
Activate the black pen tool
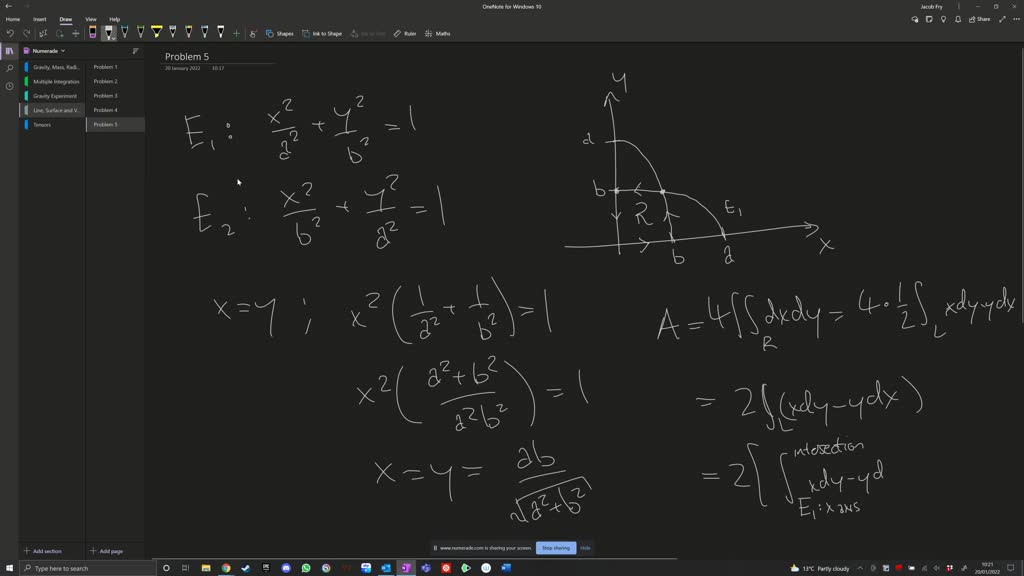[x=108, y=32]
